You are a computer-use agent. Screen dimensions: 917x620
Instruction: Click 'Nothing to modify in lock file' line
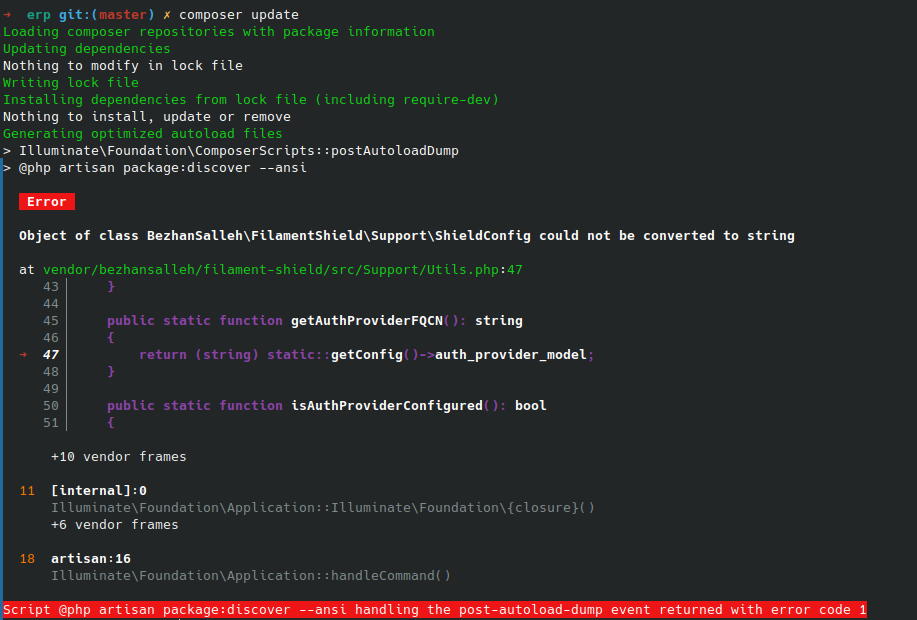123,66
